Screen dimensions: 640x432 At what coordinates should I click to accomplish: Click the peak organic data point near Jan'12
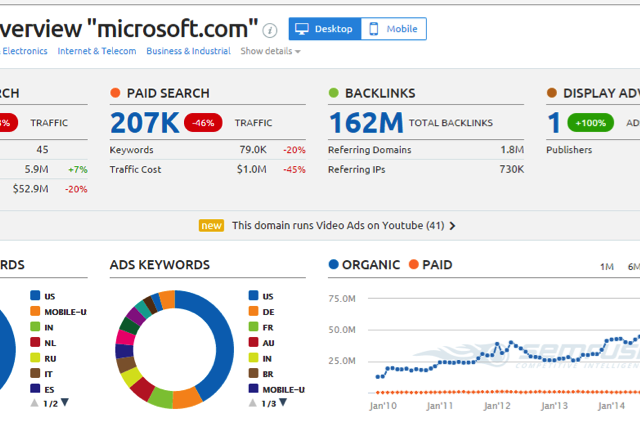[497, 344]
